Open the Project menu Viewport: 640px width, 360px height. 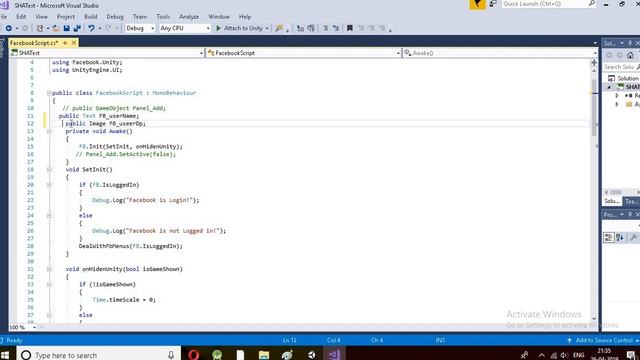click(x=66, y=17)
